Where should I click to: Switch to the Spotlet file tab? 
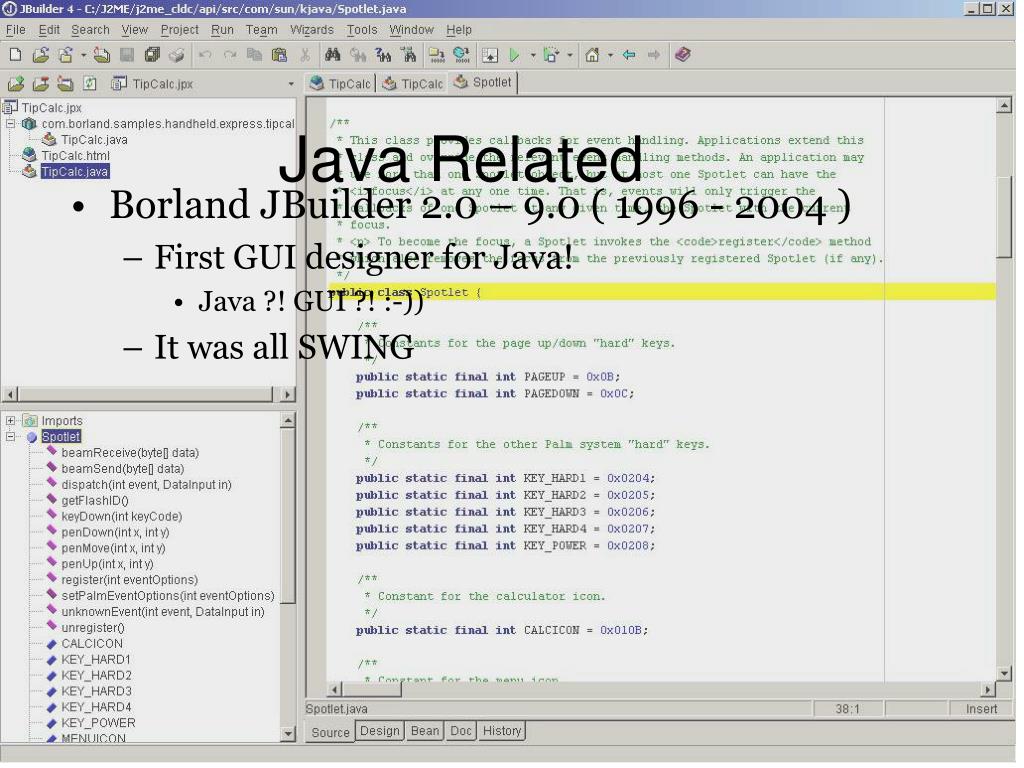tap(483, 83)
